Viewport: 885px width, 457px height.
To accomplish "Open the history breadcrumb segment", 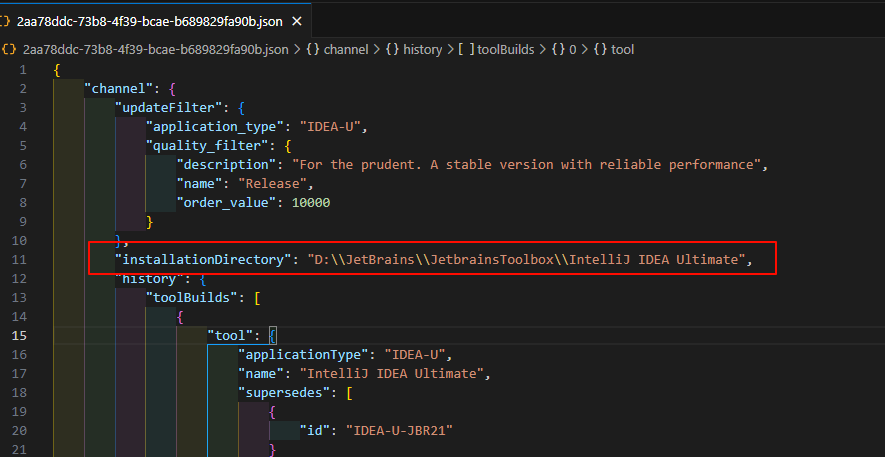I will coord(414,50).
